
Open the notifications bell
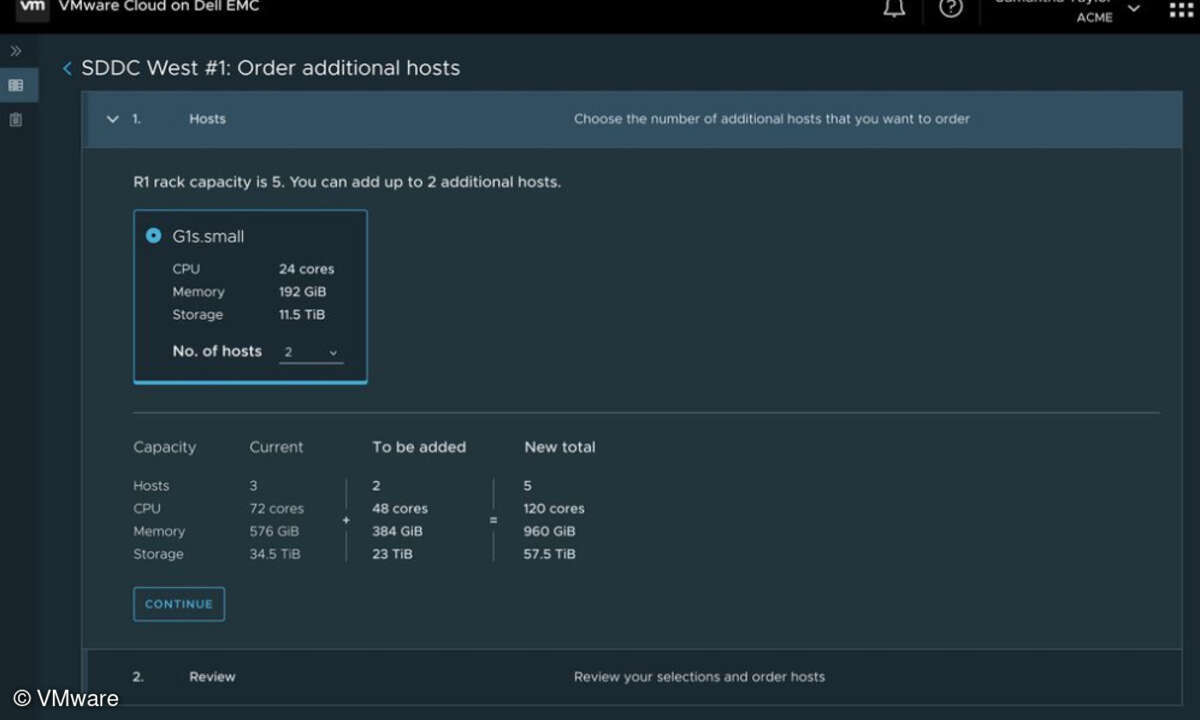(894, 8)
